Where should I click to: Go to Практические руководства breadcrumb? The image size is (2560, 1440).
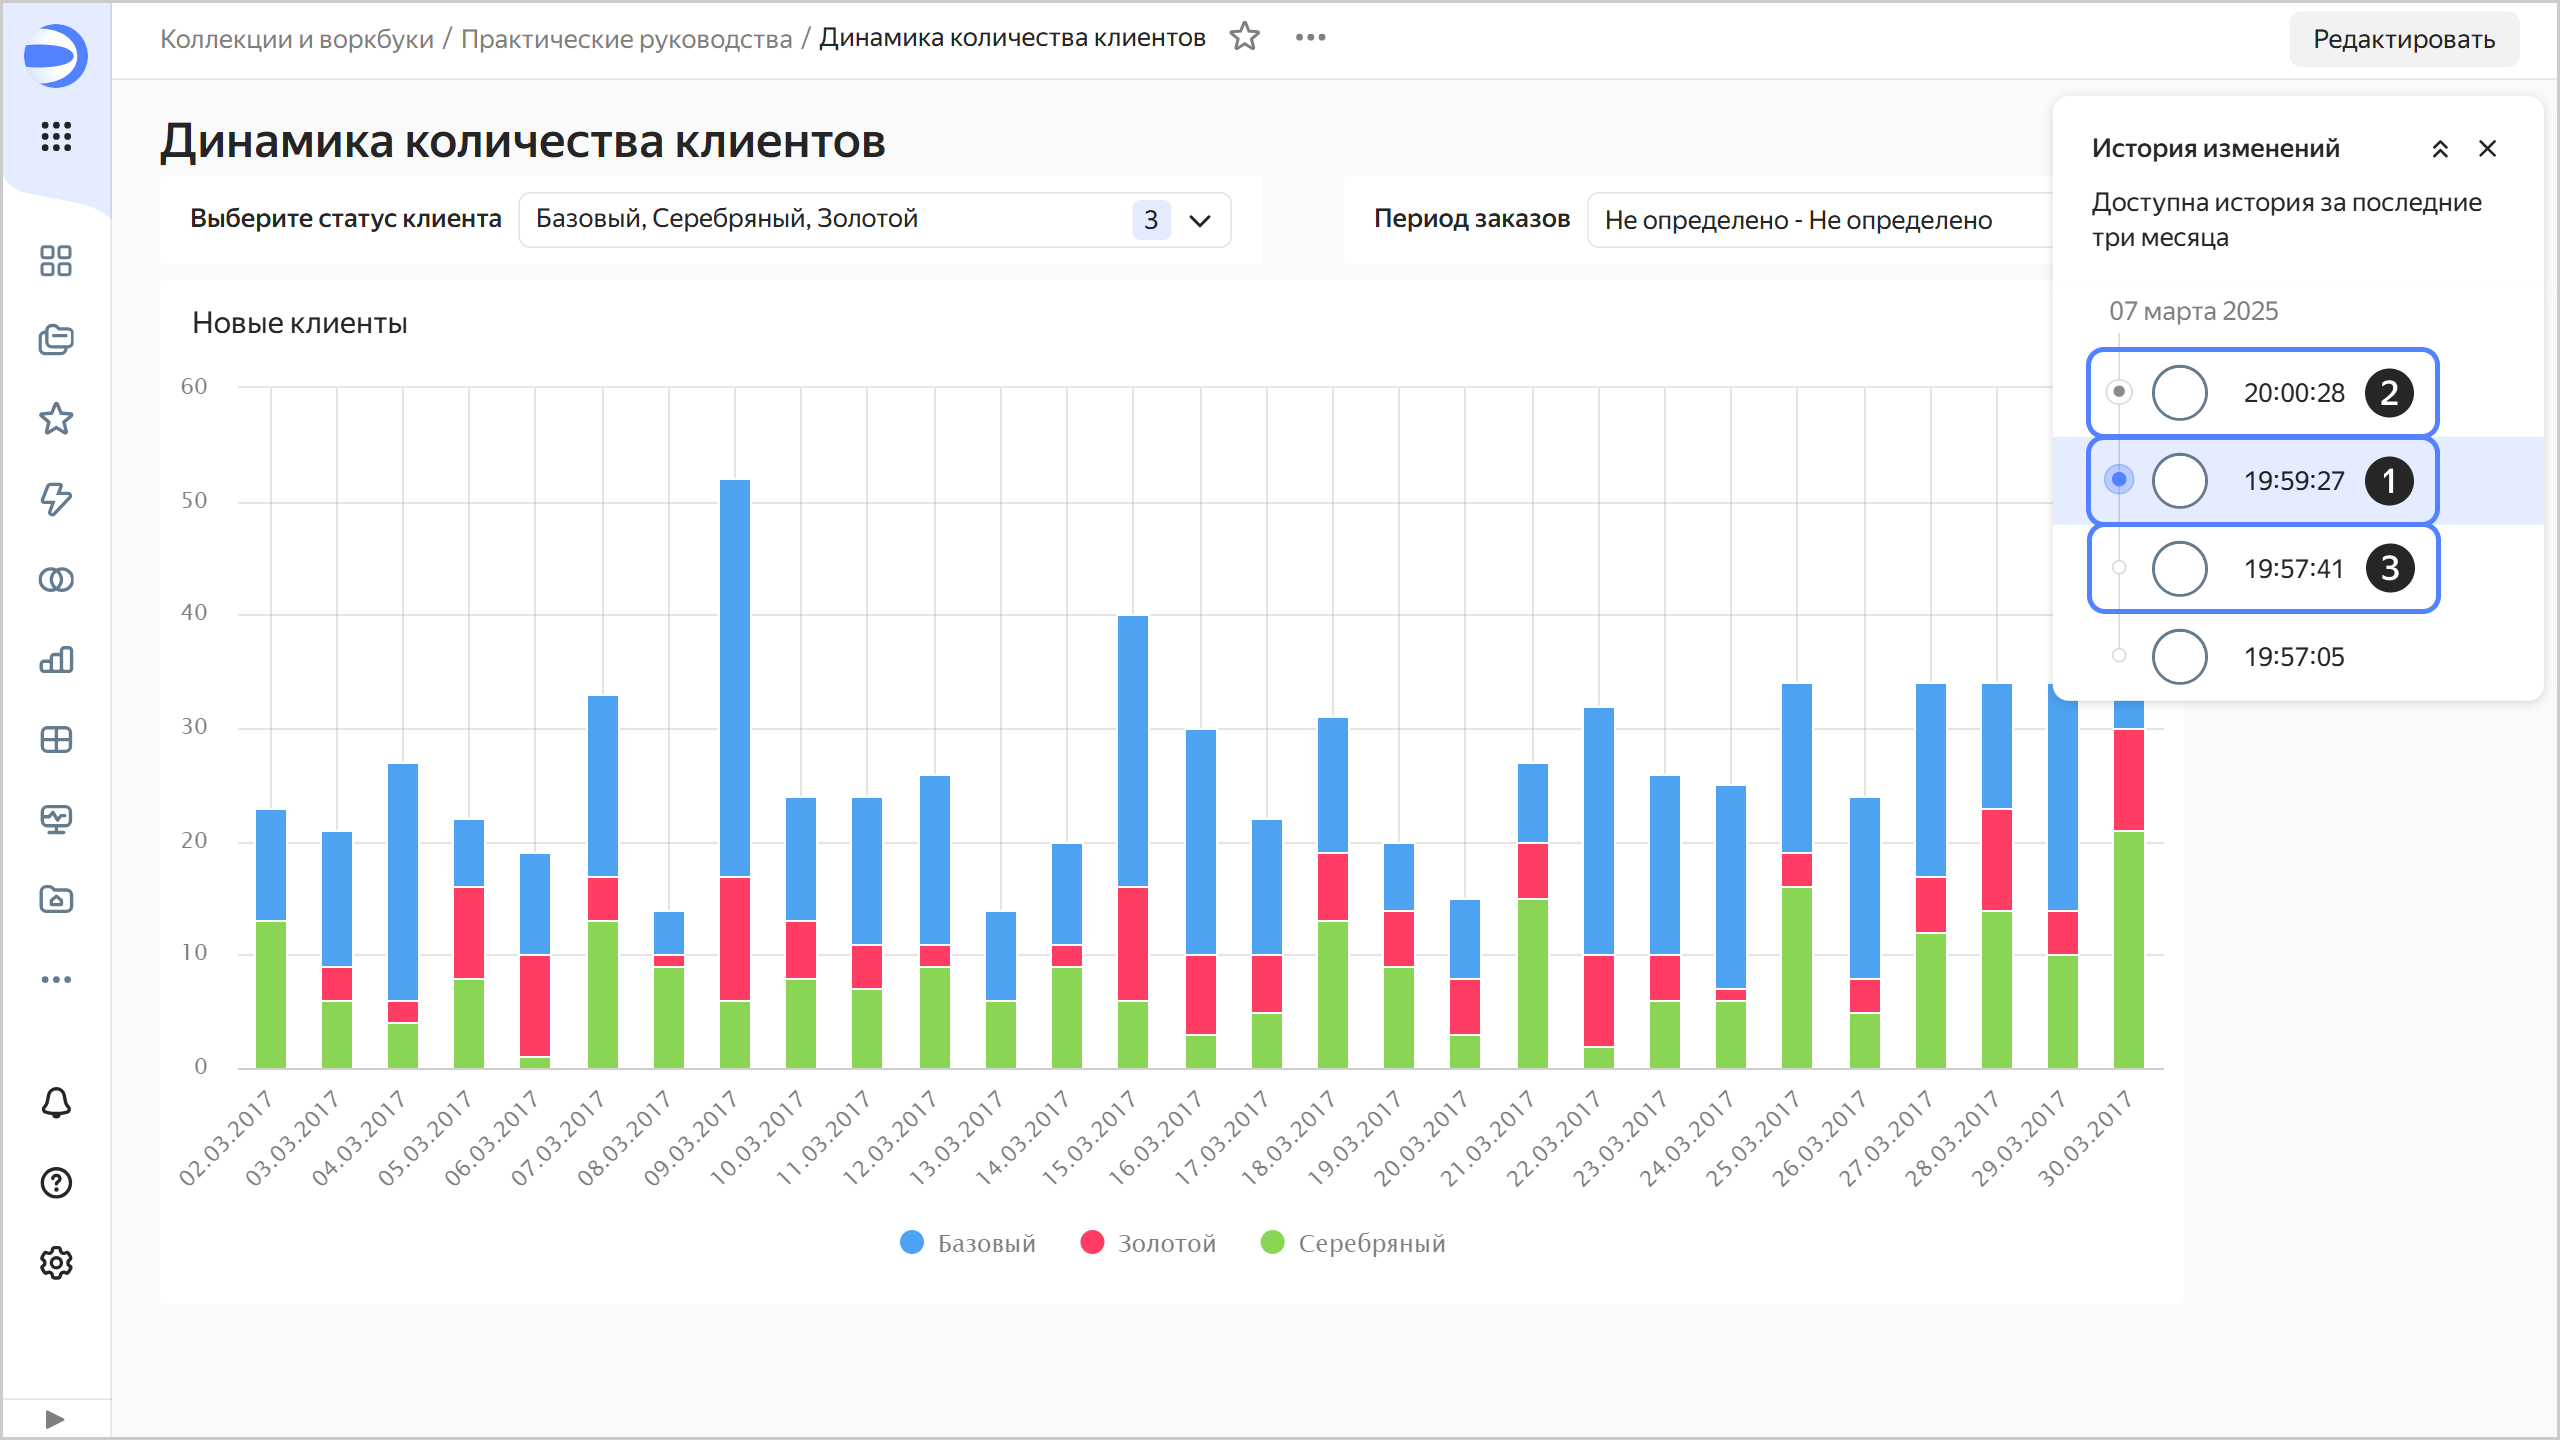point(626,39)
